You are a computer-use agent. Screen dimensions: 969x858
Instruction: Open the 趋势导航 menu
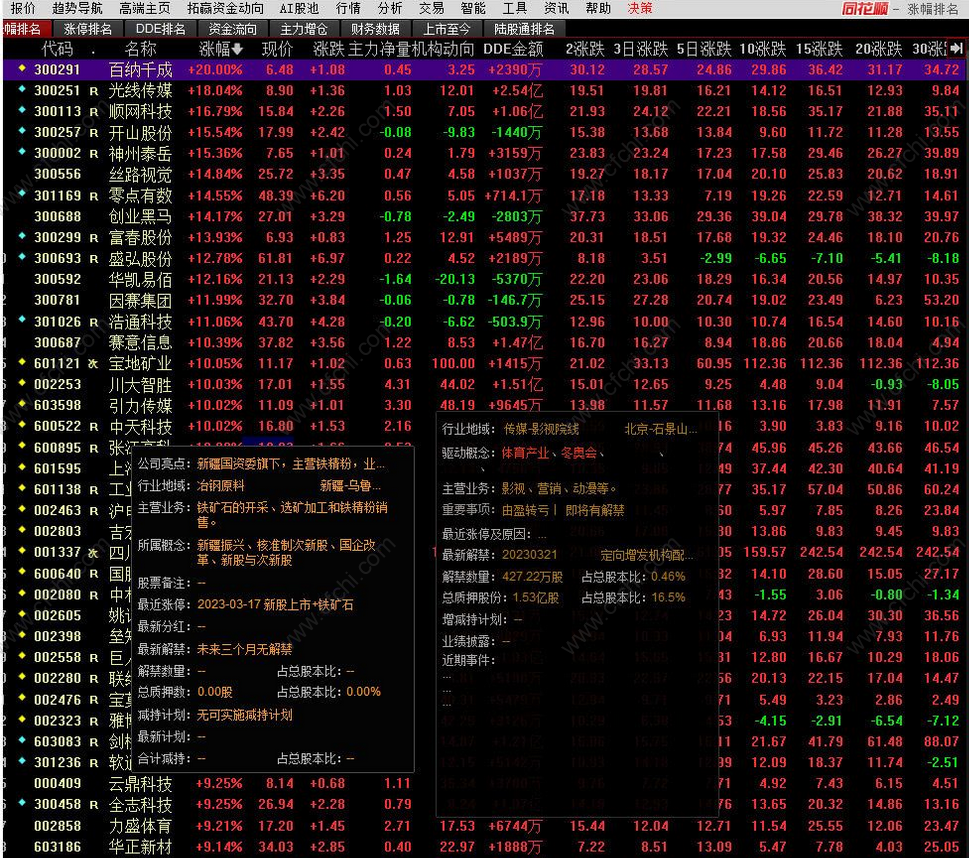click(77, 8)
